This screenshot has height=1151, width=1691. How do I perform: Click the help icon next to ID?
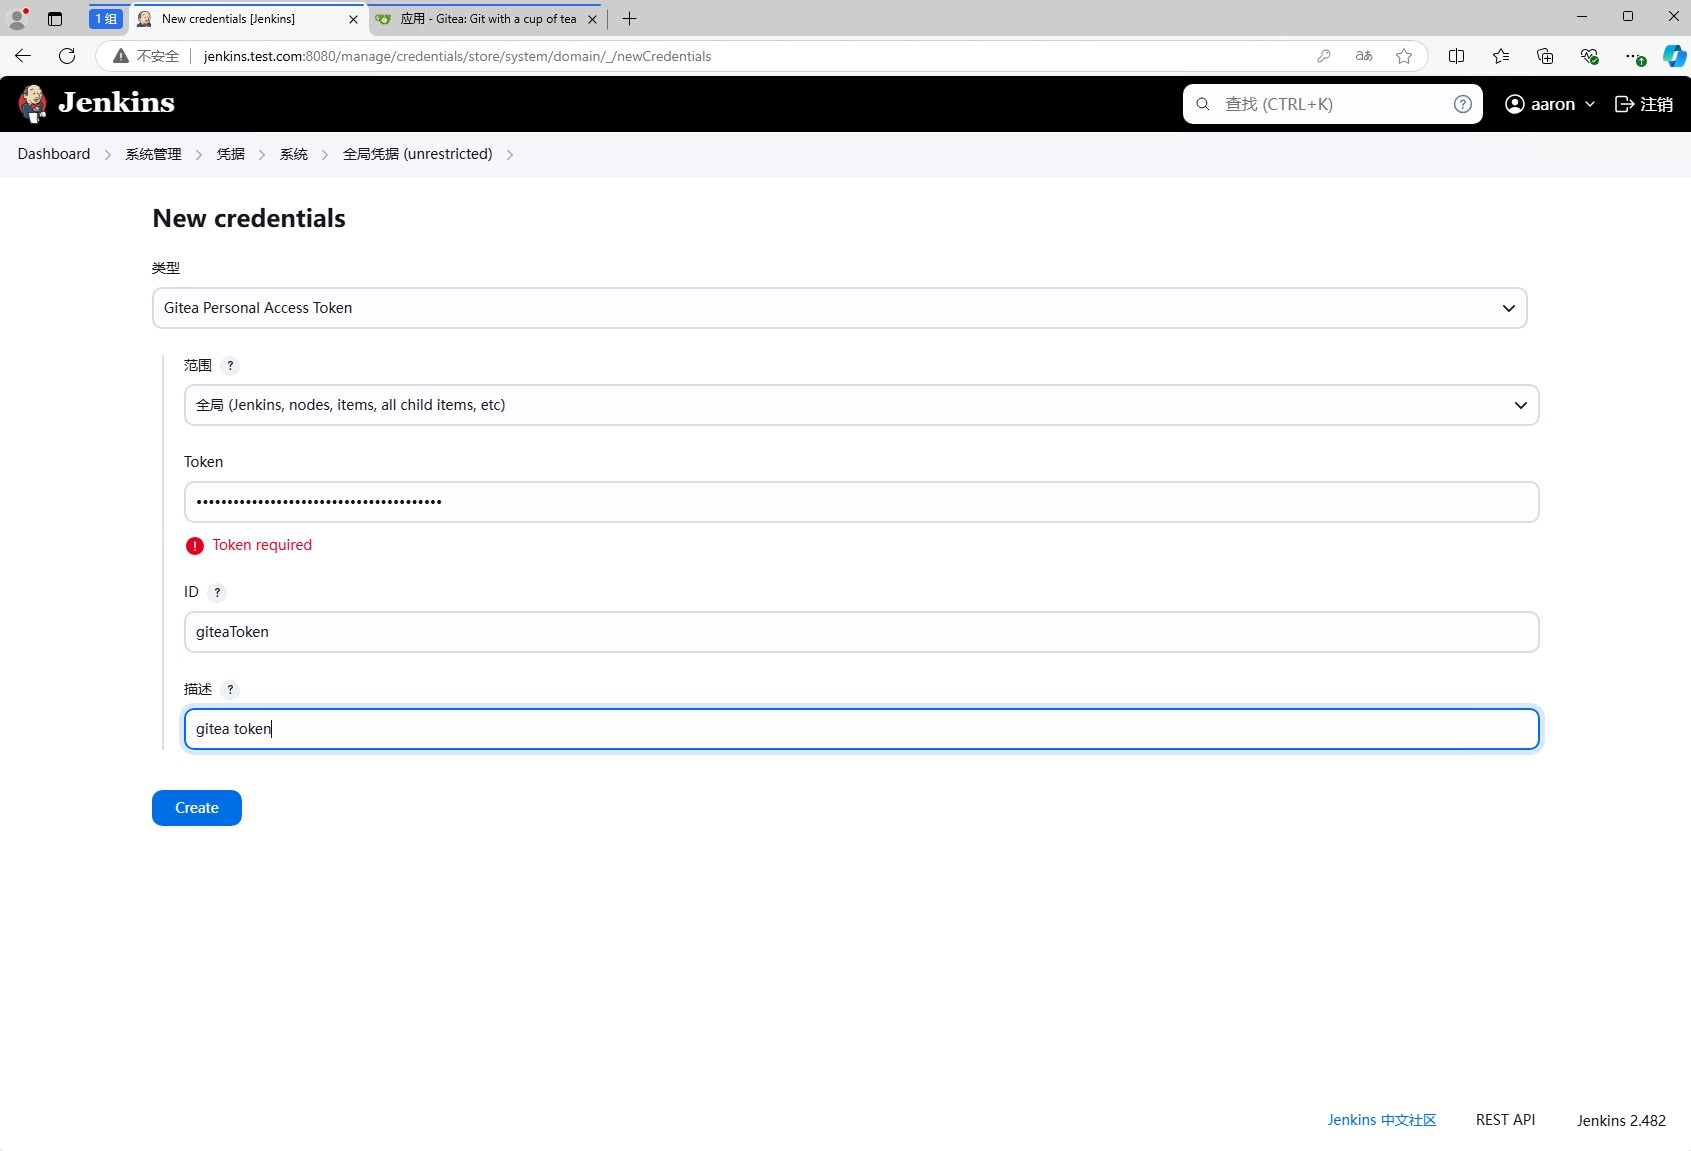click(x=217, y=593)
